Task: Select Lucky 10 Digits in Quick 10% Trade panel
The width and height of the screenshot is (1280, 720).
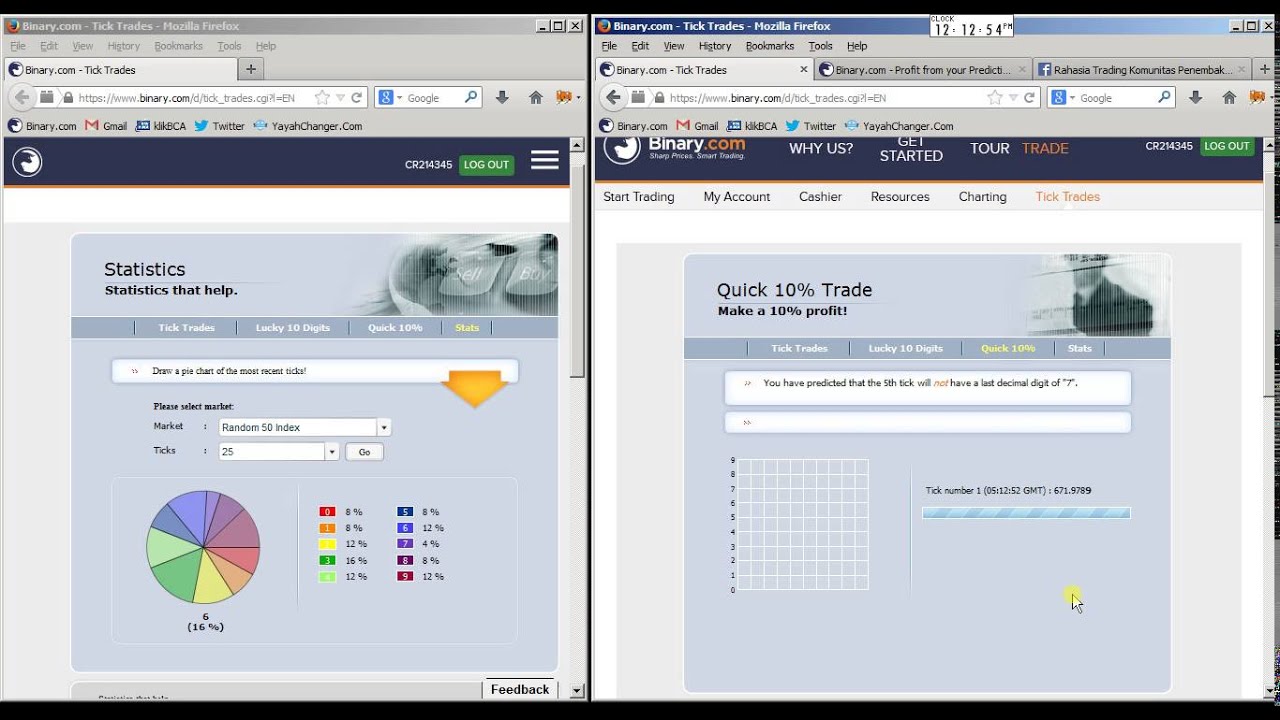Action: pyautogui.click(x=905, y=348)
